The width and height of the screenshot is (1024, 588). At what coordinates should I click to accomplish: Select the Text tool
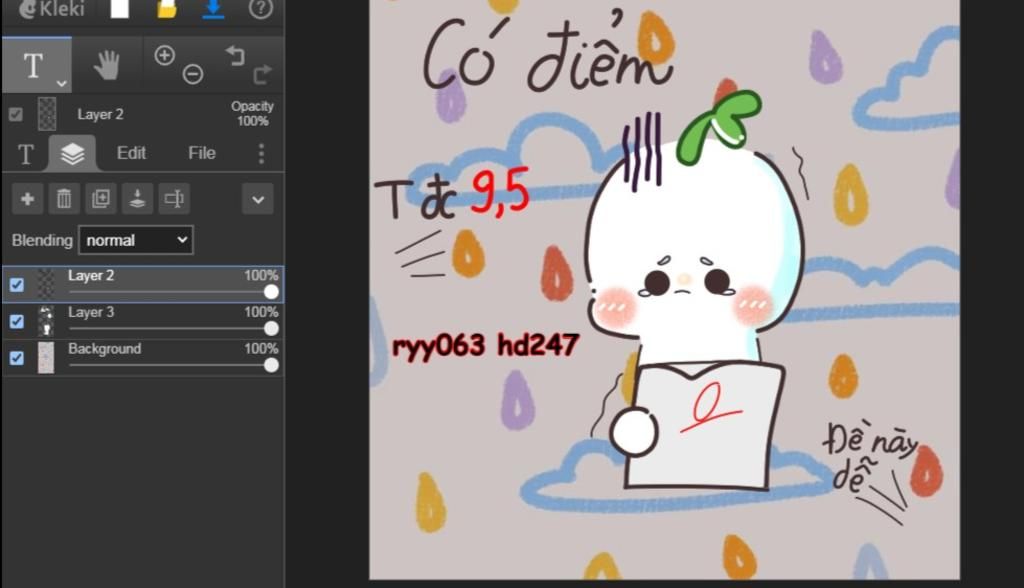coord(33,65)
